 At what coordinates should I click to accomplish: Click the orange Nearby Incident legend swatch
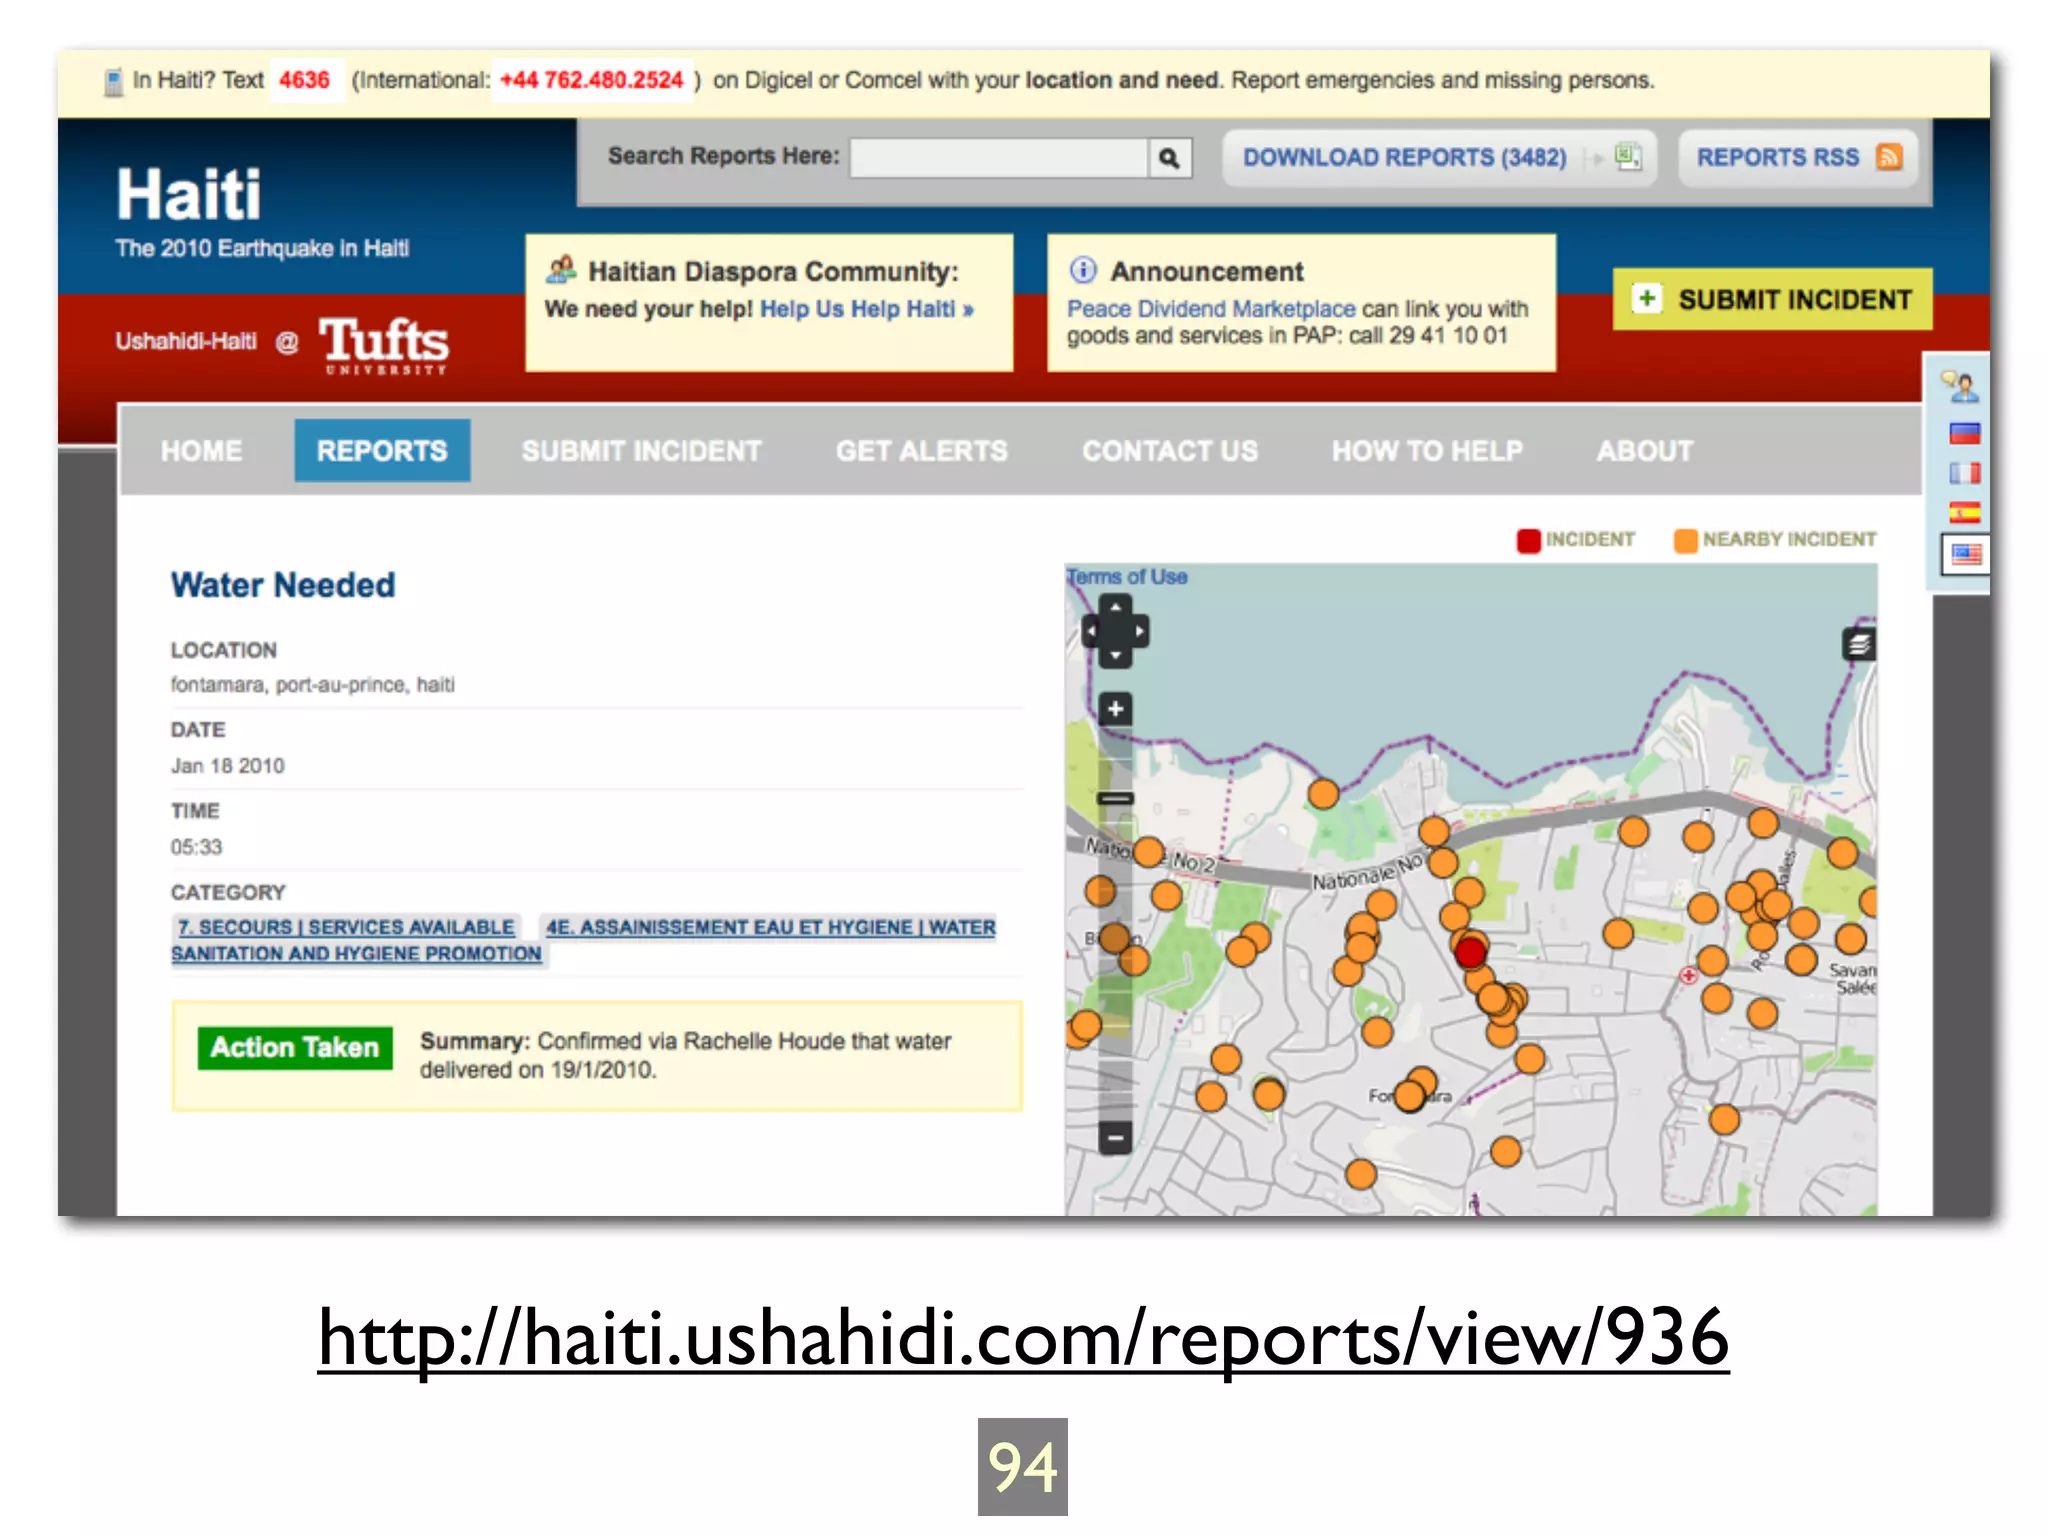[1686, 540]
